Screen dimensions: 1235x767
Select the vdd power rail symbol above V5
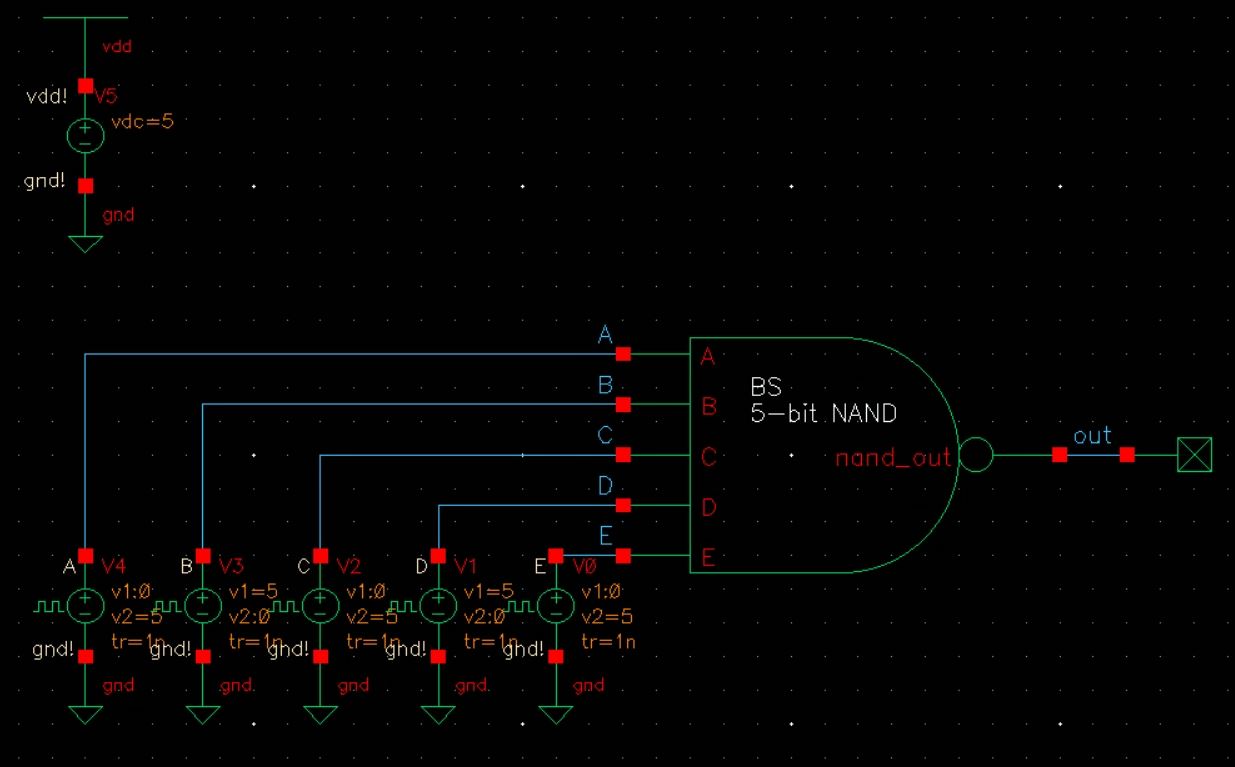coord(85,18)
